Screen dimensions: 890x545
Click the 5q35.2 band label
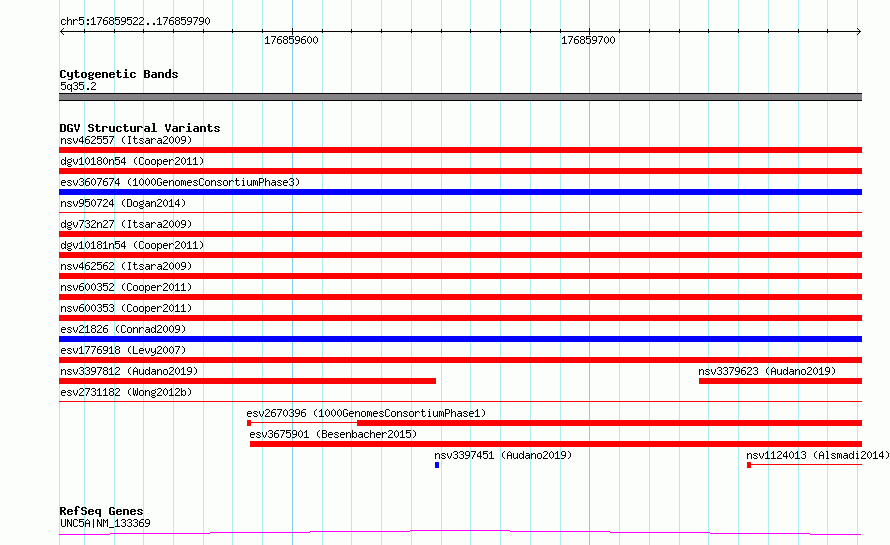(x=78, y=86)
